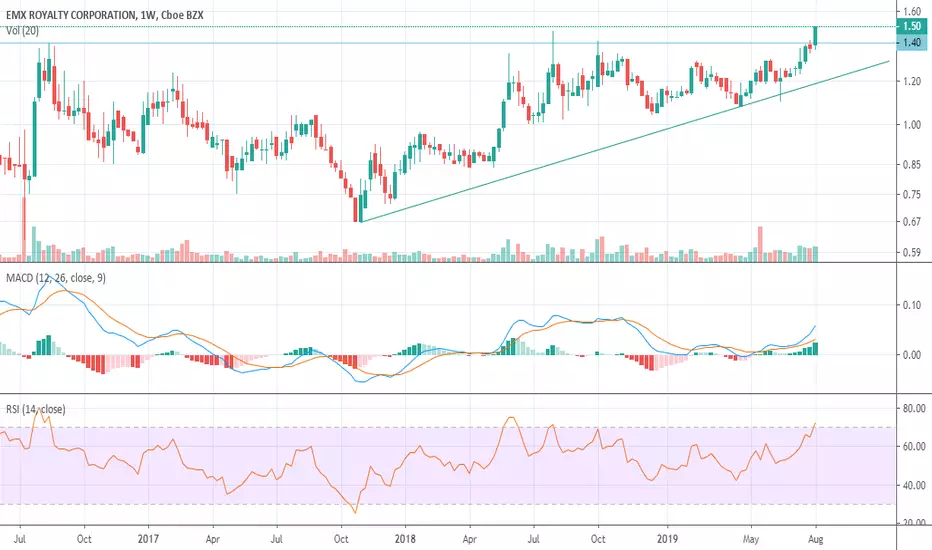Click the 1.00 price axis label

click(912, 125)
